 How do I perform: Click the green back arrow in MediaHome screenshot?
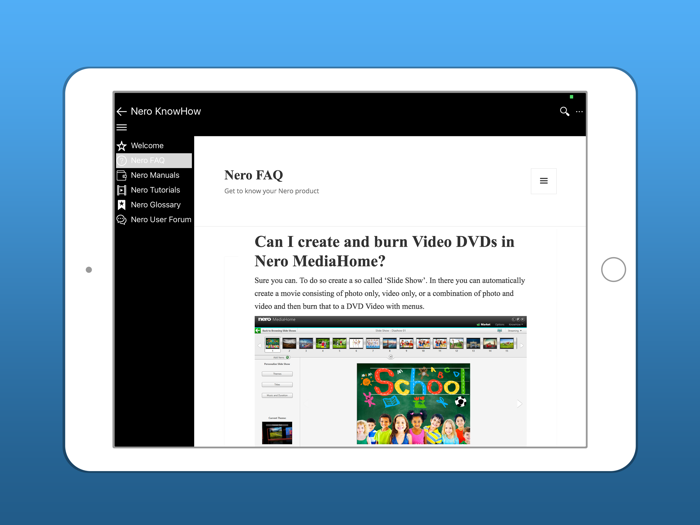point(258,331)
